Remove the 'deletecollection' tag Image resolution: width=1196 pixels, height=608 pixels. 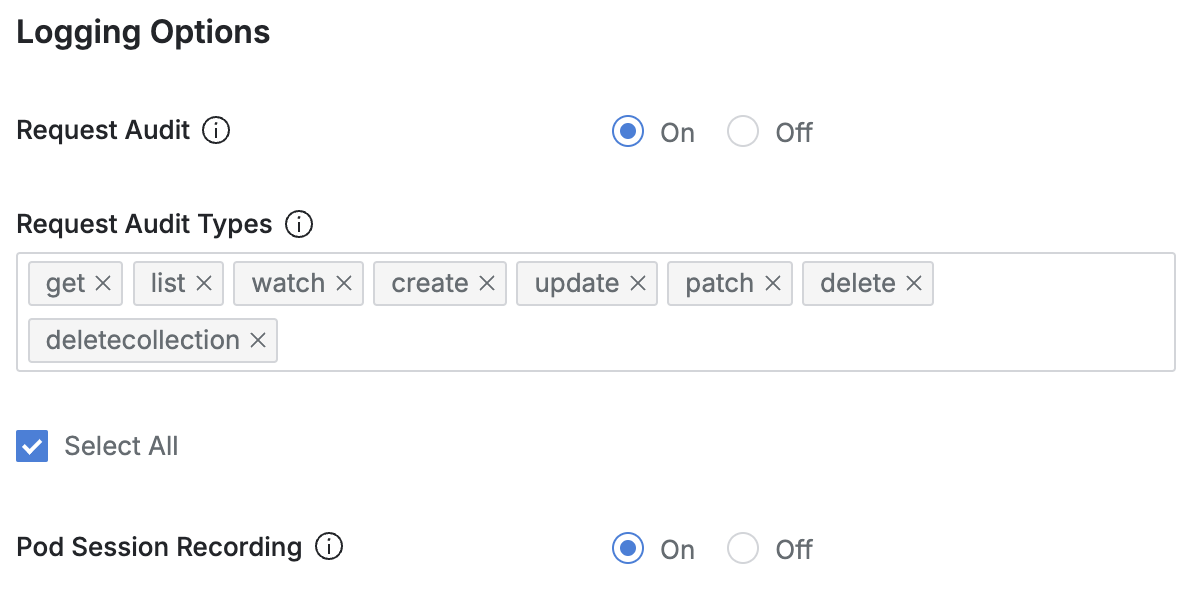258,341
